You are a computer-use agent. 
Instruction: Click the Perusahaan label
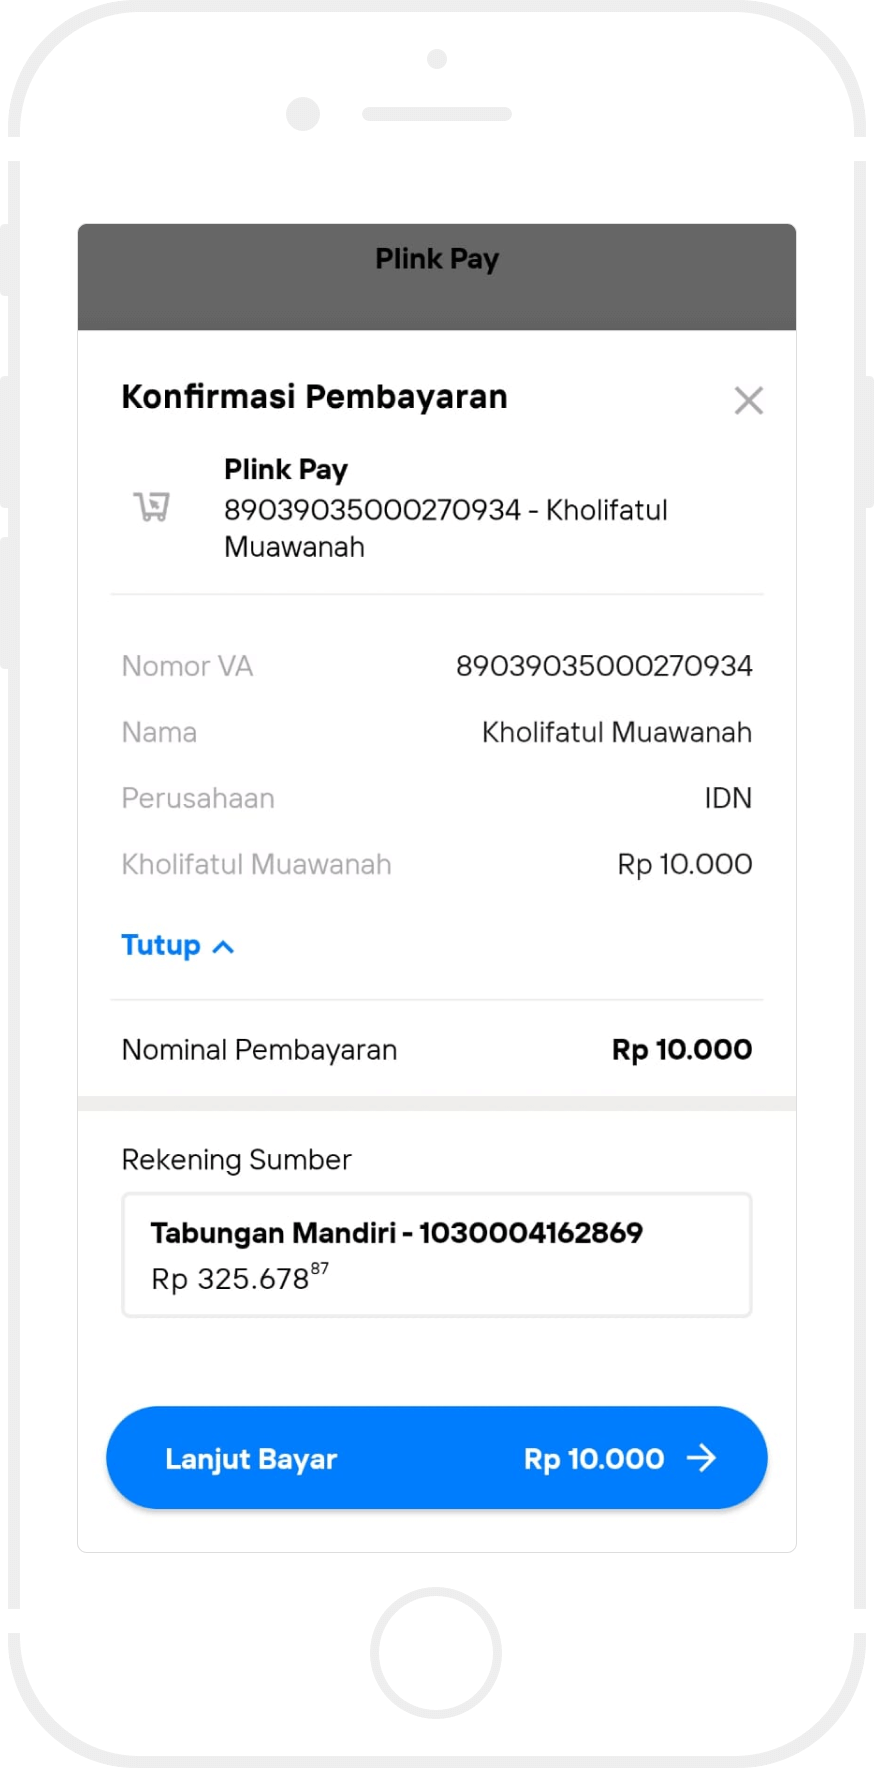(198, 798)
